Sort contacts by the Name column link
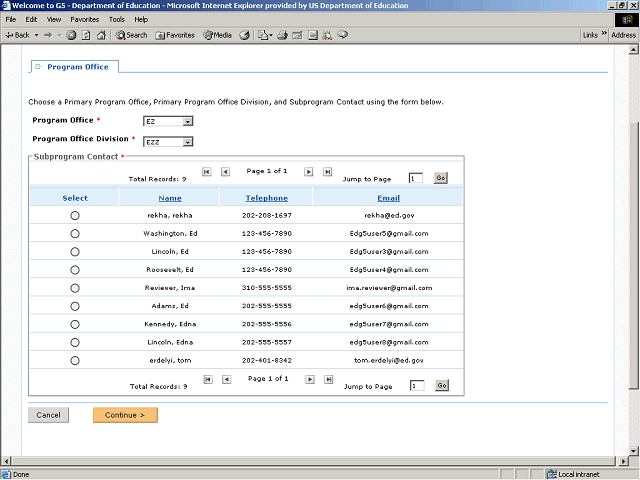 click(x=170, y=198)
